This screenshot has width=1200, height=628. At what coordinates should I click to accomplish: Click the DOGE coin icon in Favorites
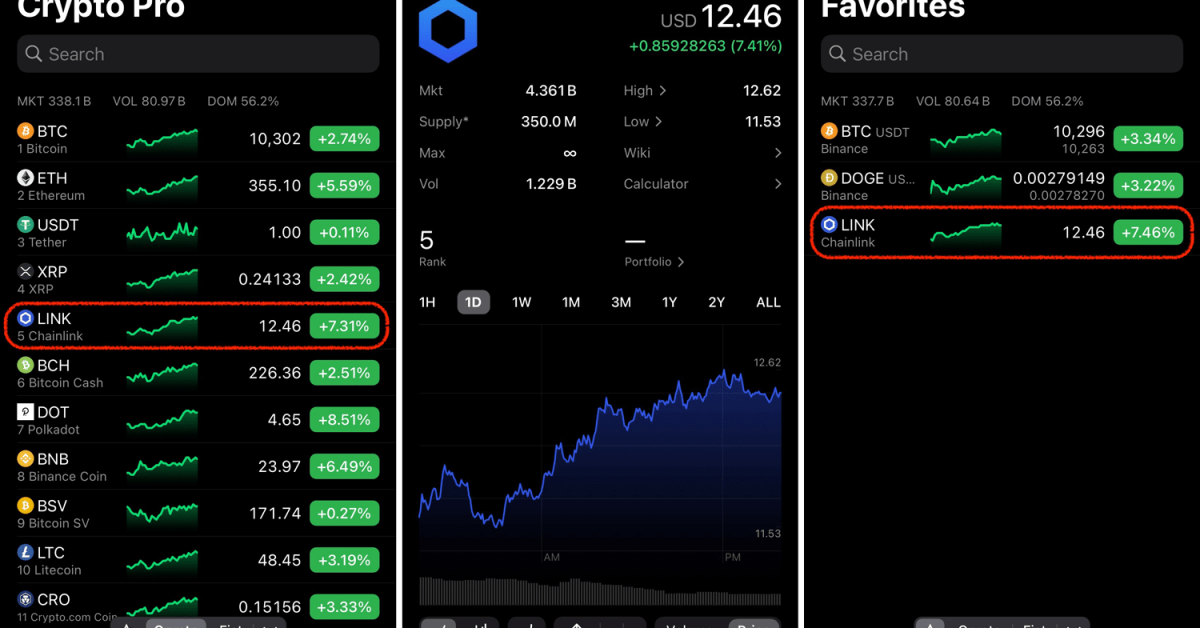(x=829, y=178)
